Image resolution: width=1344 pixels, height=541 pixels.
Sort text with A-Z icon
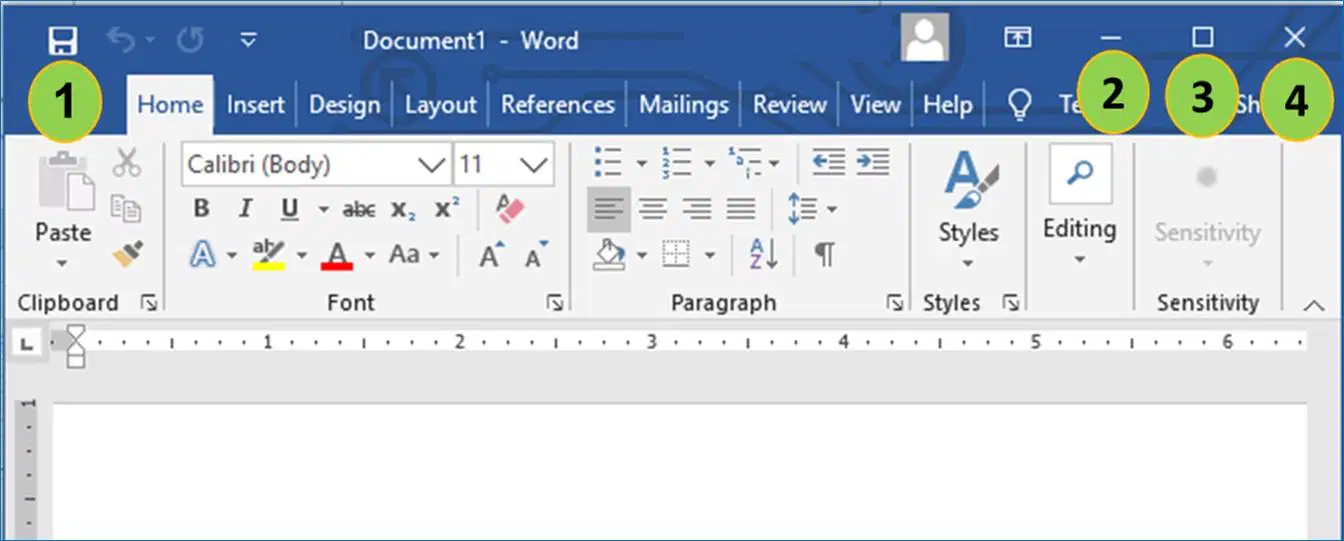763,255
